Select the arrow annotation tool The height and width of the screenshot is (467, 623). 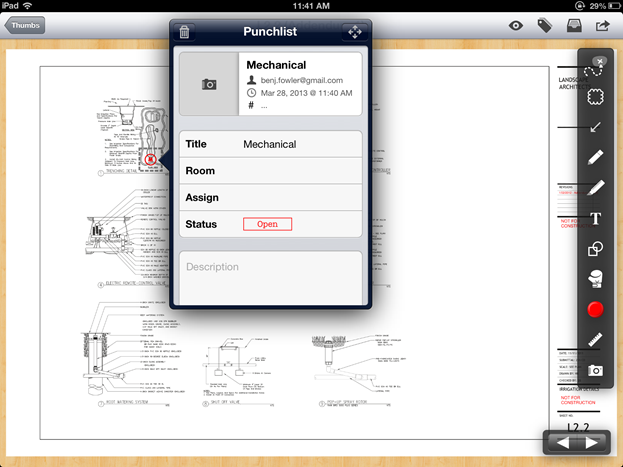pos(595,127)
